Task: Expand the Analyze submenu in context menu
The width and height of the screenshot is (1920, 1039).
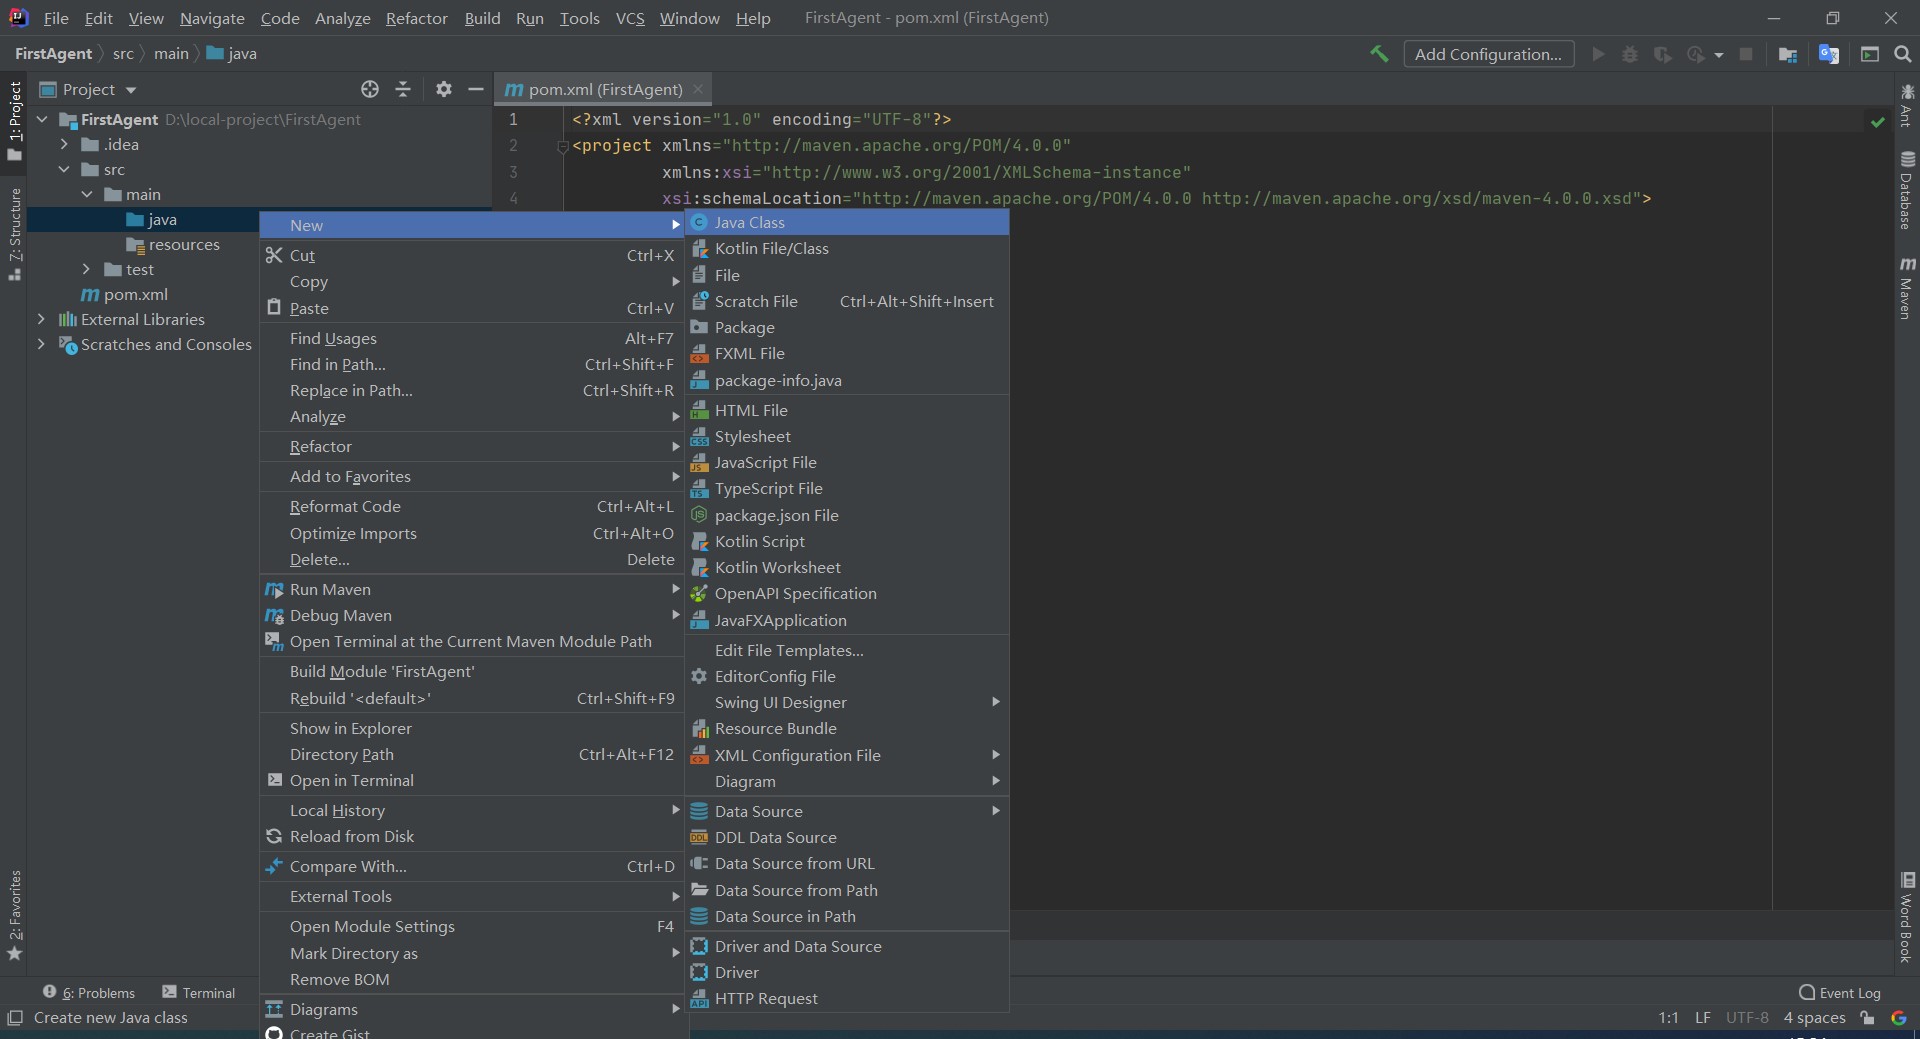Action: [472, 417]
